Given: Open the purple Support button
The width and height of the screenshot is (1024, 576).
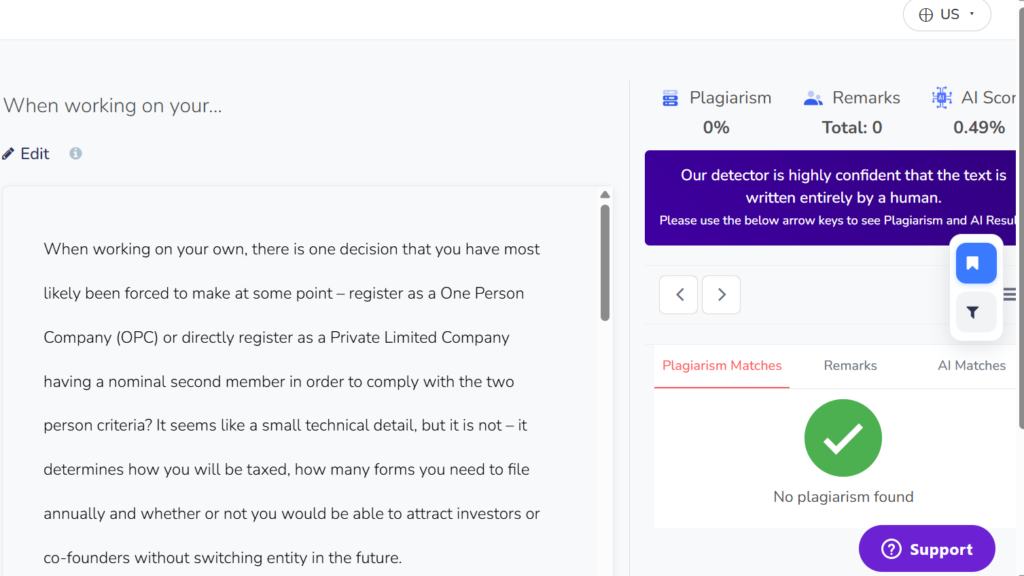Looking at the screenshot, I should (927, 549).
